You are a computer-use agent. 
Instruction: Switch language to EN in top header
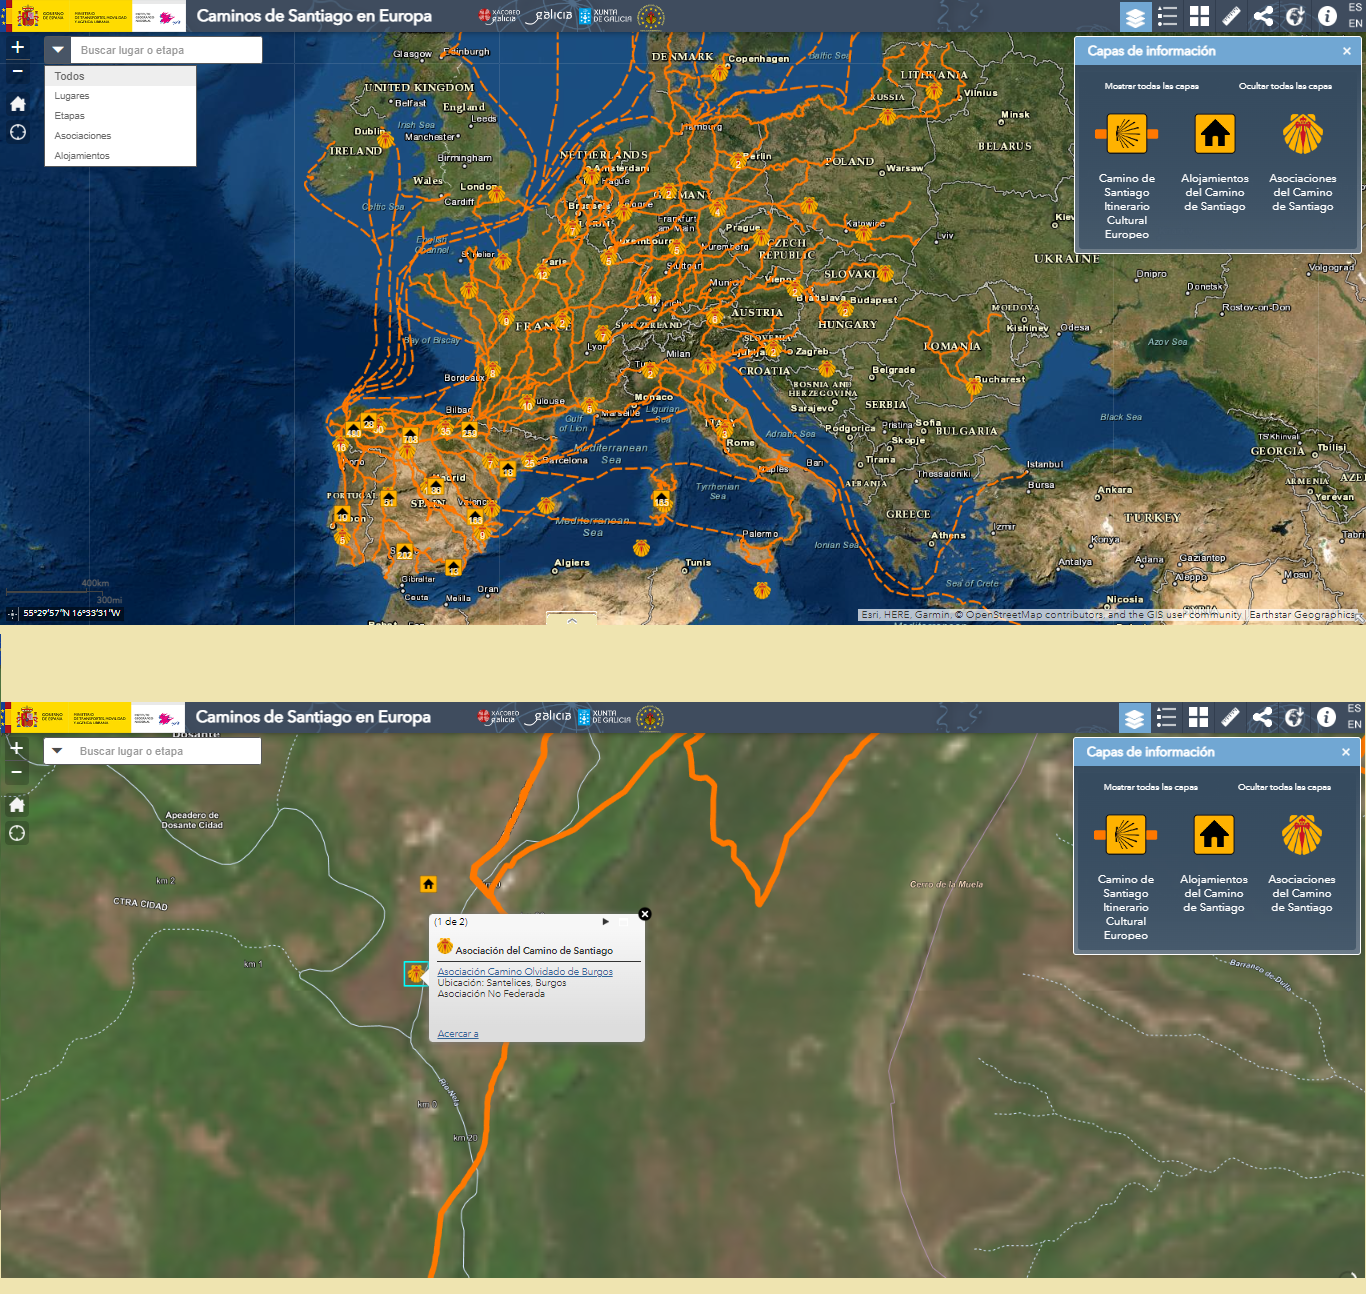click(1355, 24)
